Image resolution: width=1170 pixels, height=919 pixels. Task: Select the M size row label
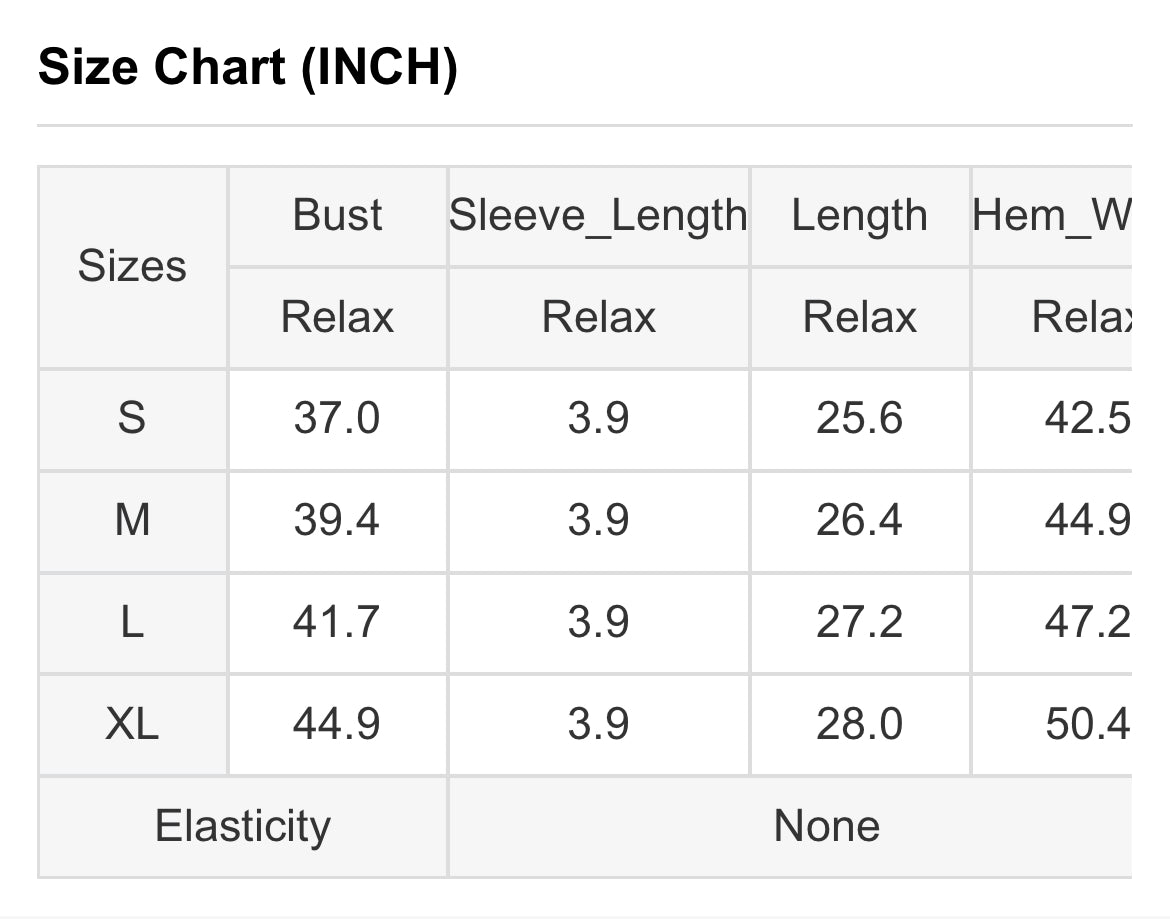tap(132, 521)
